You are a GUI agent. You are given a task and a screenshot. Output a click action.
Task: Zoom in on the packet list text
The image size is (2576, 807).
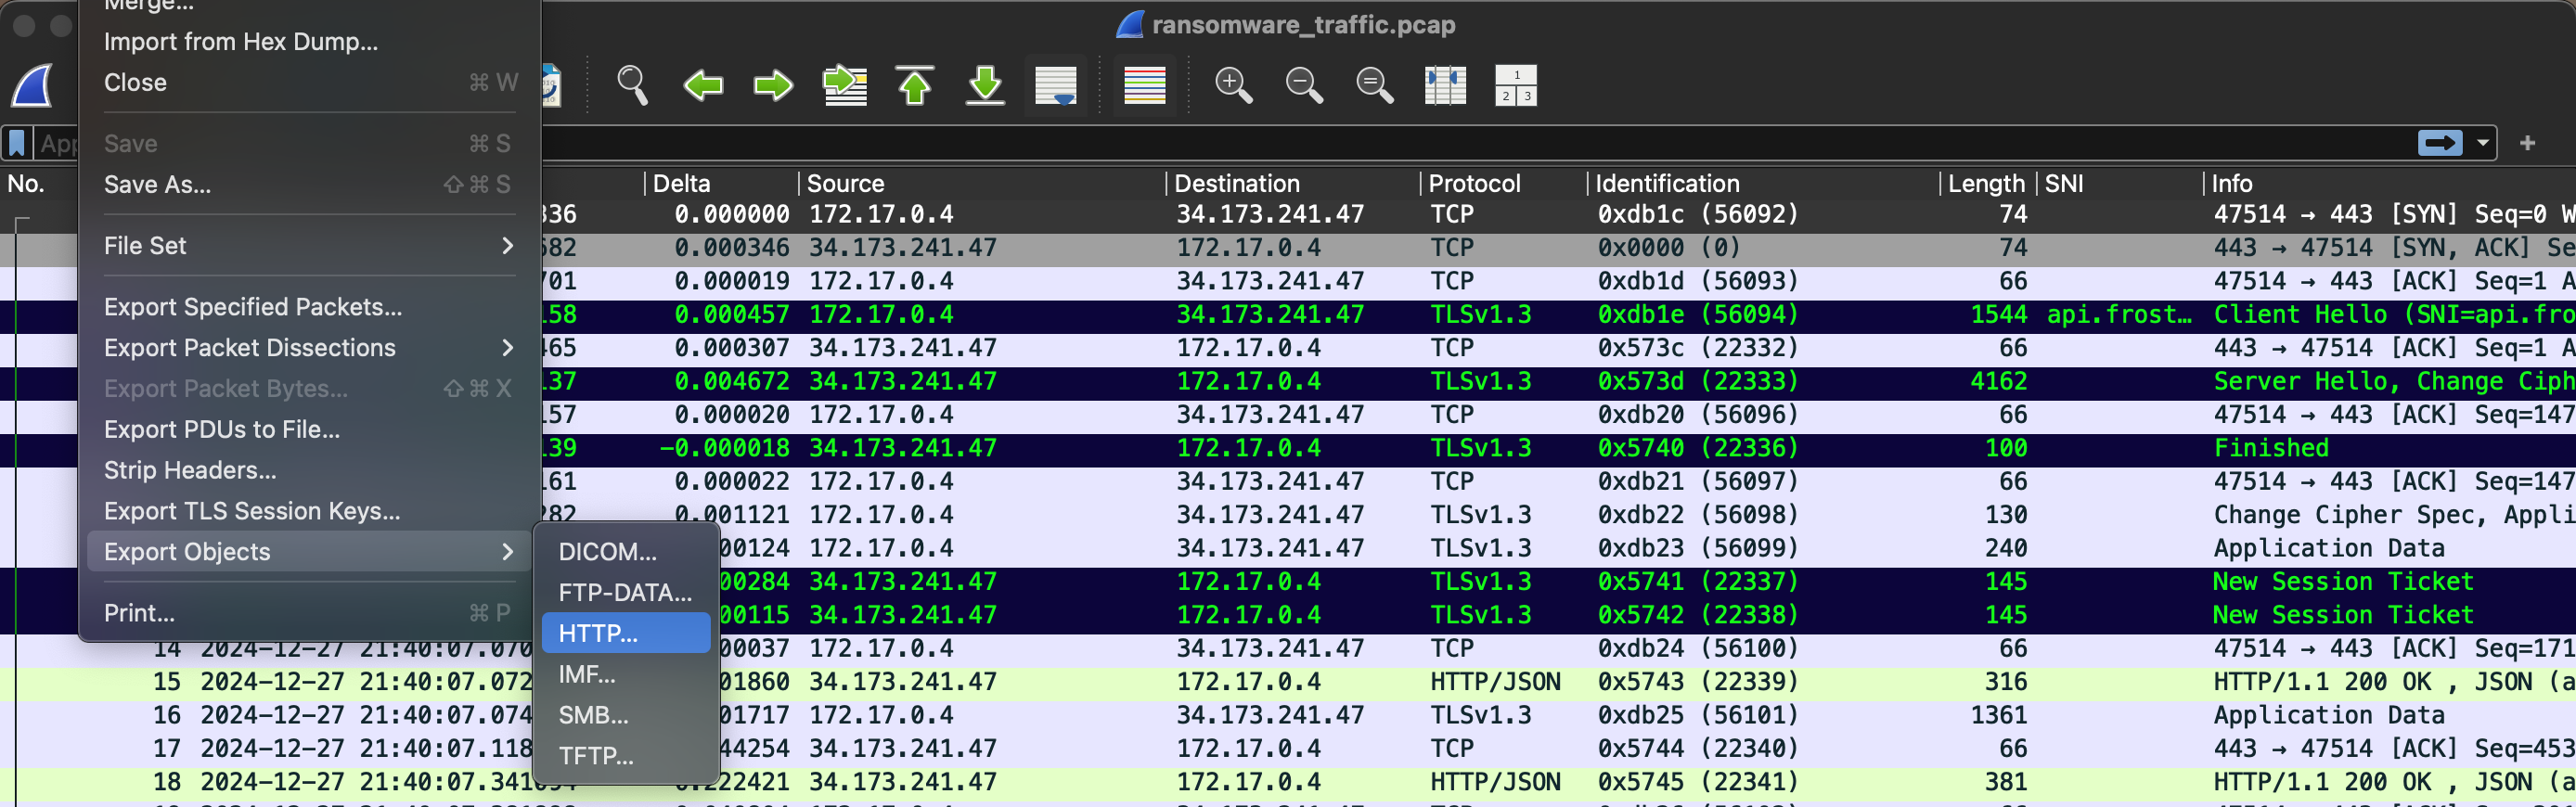1233,85
